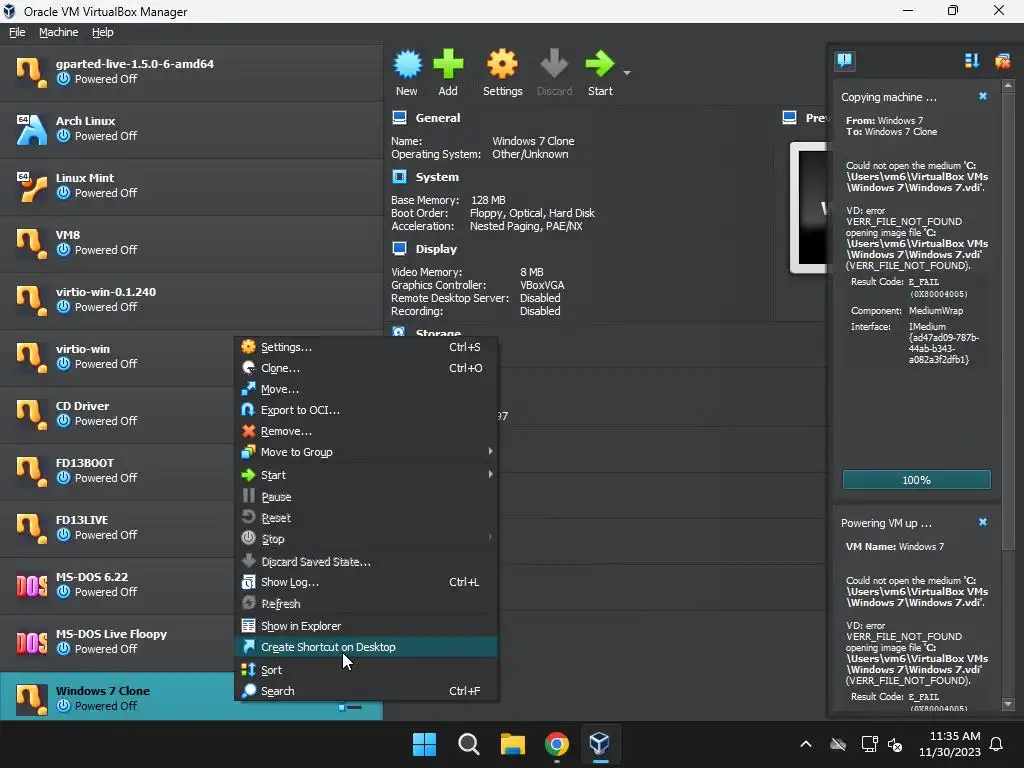Open machine tools menu on Windows 7 Clone
This screenshot has width=1024, height=768.
pyautogui.click(x=350, y=707)
